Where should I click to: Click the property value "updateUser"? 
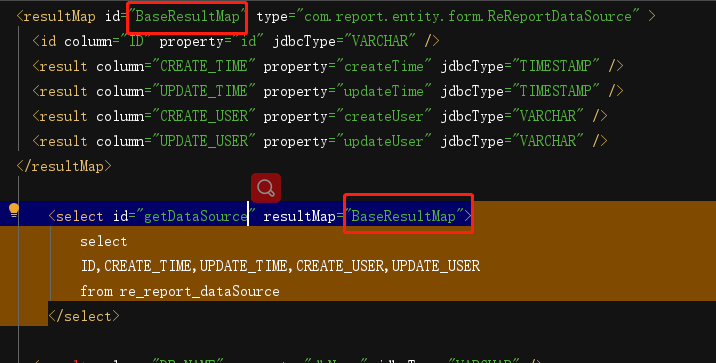pos(384,141)
